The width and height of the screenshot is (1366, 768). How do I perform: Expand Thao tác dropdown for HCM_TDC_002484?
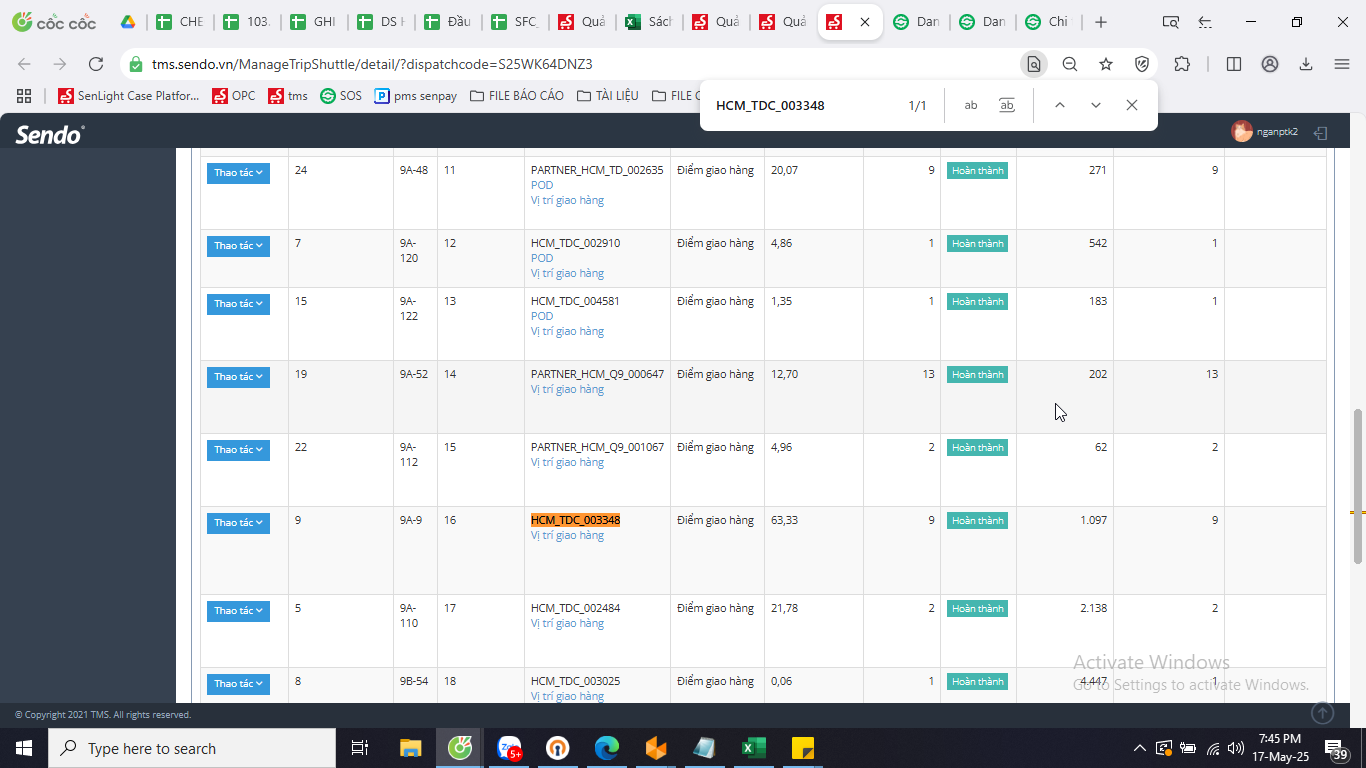[238, 611]
